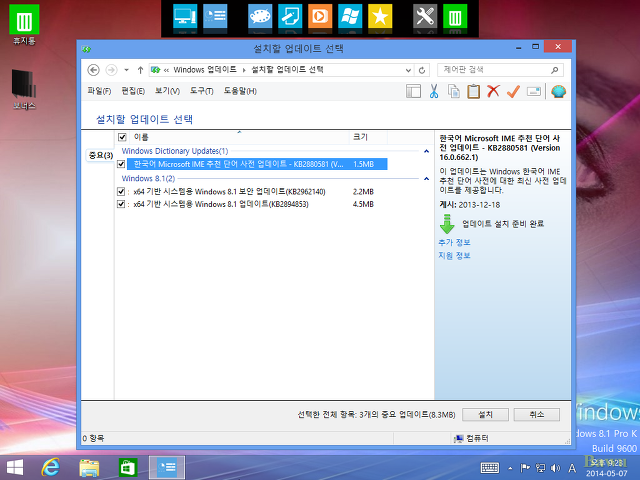Toggle the select-all checkbox beside 이름 header
Viewport: 640px width, 480px height.
122,137
